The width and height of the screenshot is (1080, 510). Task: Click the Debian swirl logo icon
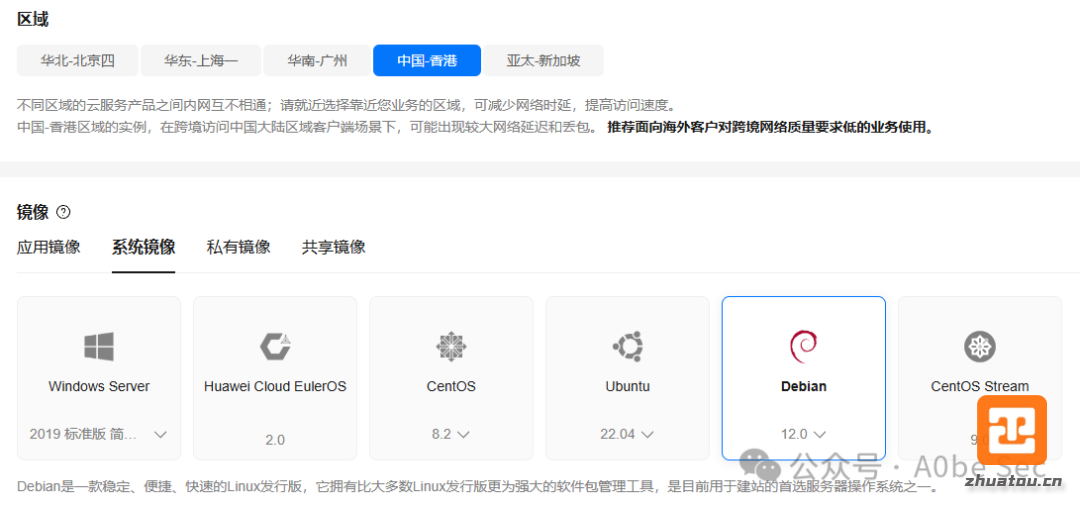click(803, 346)
